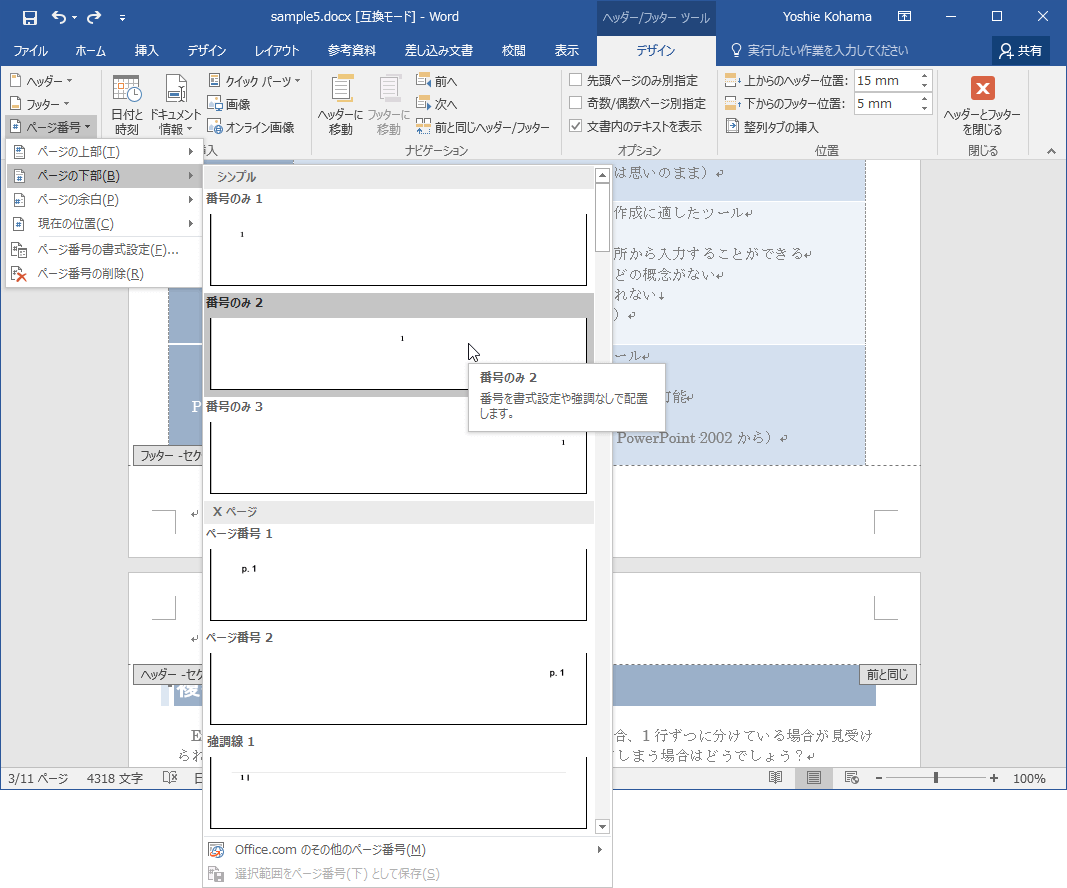Click the lightbulb tell me search box
Screen dimensions: 1067x888
click(x=819, y=50)
